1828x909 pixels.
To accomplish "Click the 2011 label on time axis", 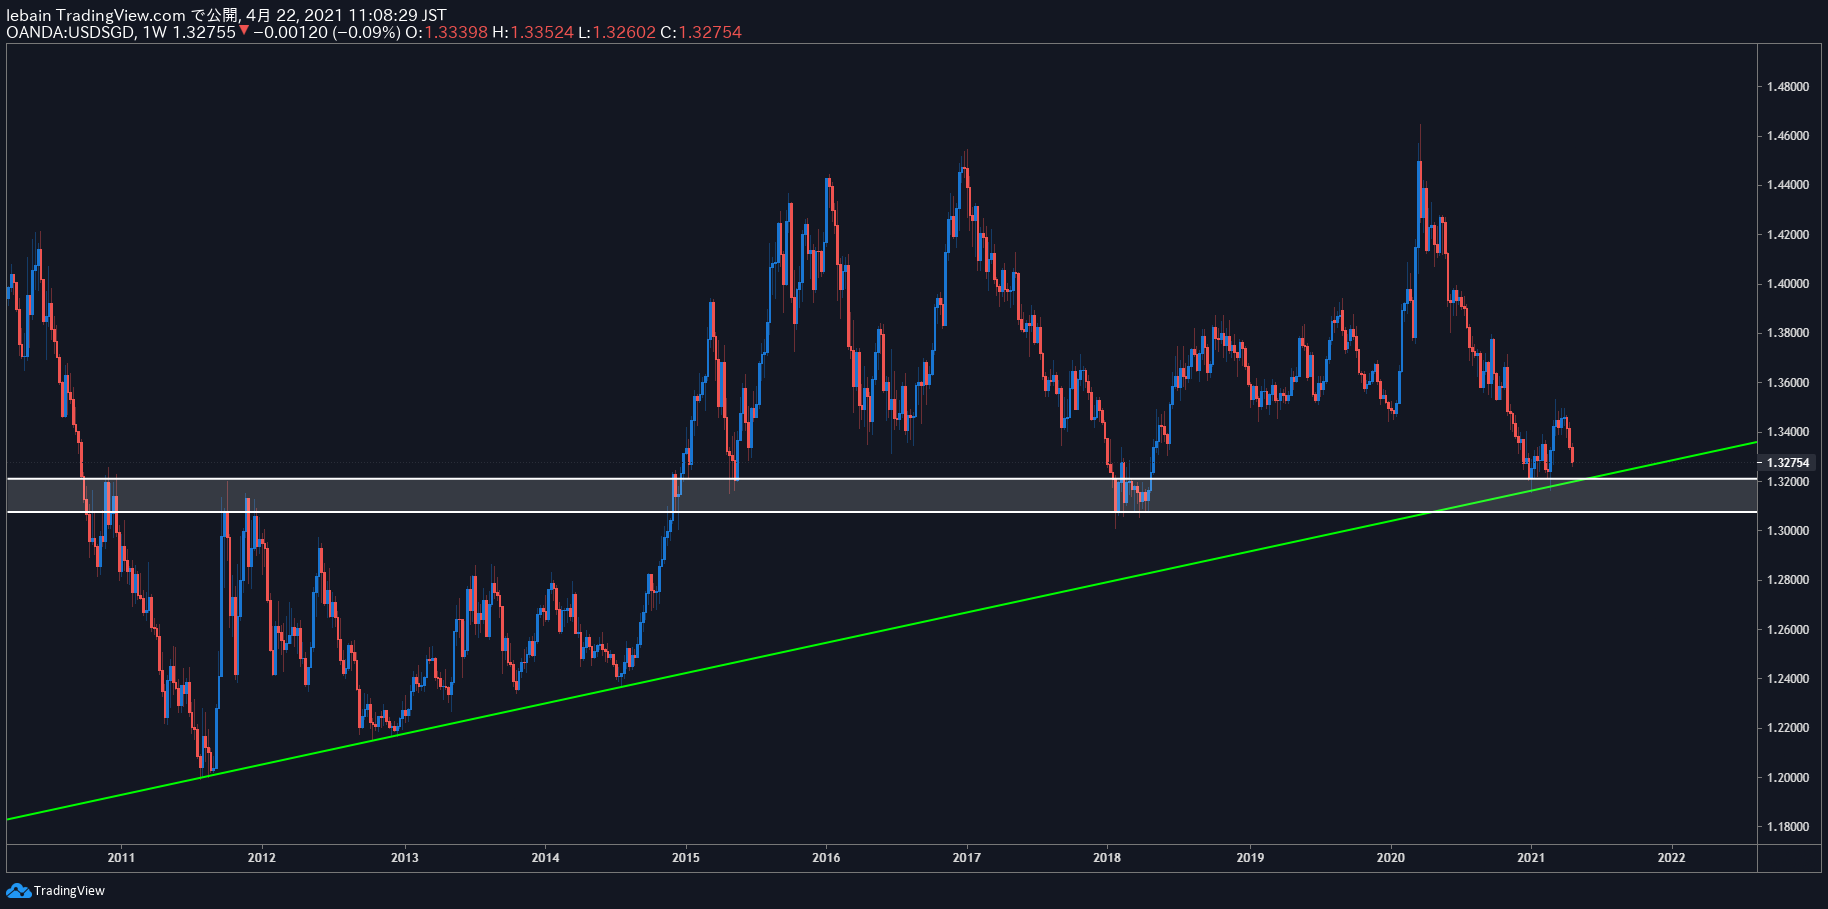I will 121,857.
